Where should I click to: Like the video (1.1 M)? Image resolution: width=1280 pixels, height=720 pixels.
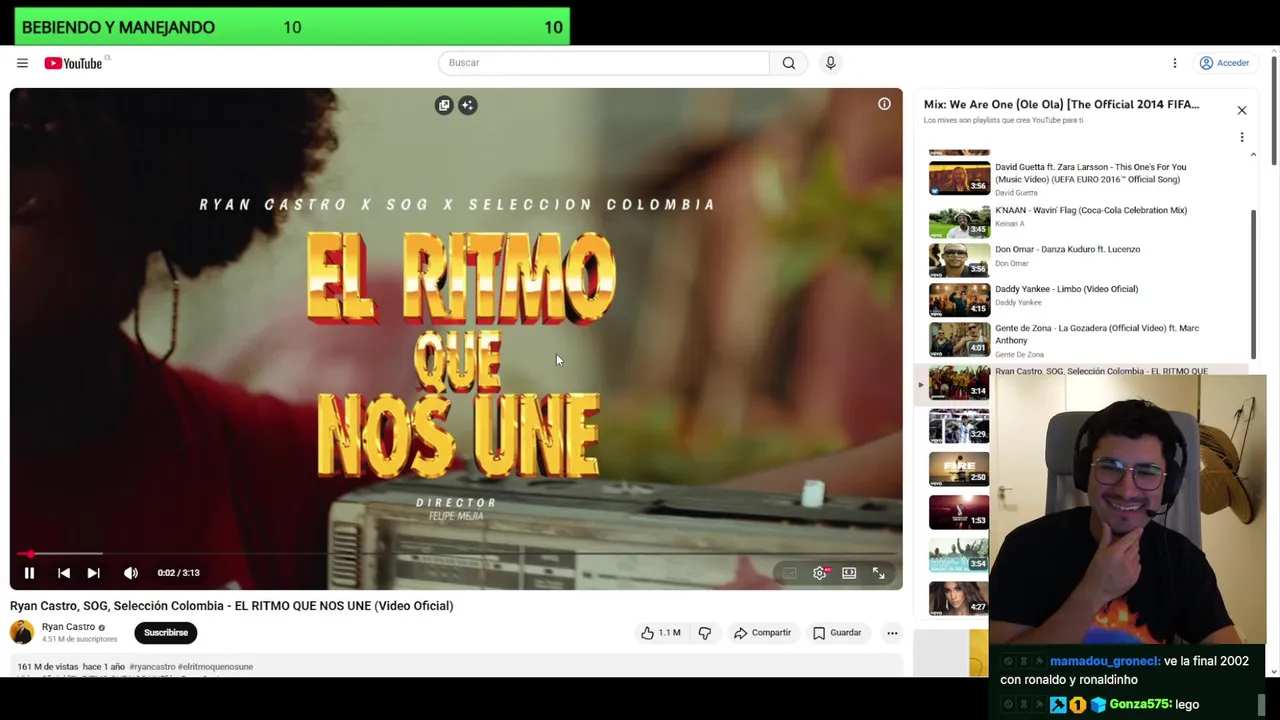(x=660, y=632)
